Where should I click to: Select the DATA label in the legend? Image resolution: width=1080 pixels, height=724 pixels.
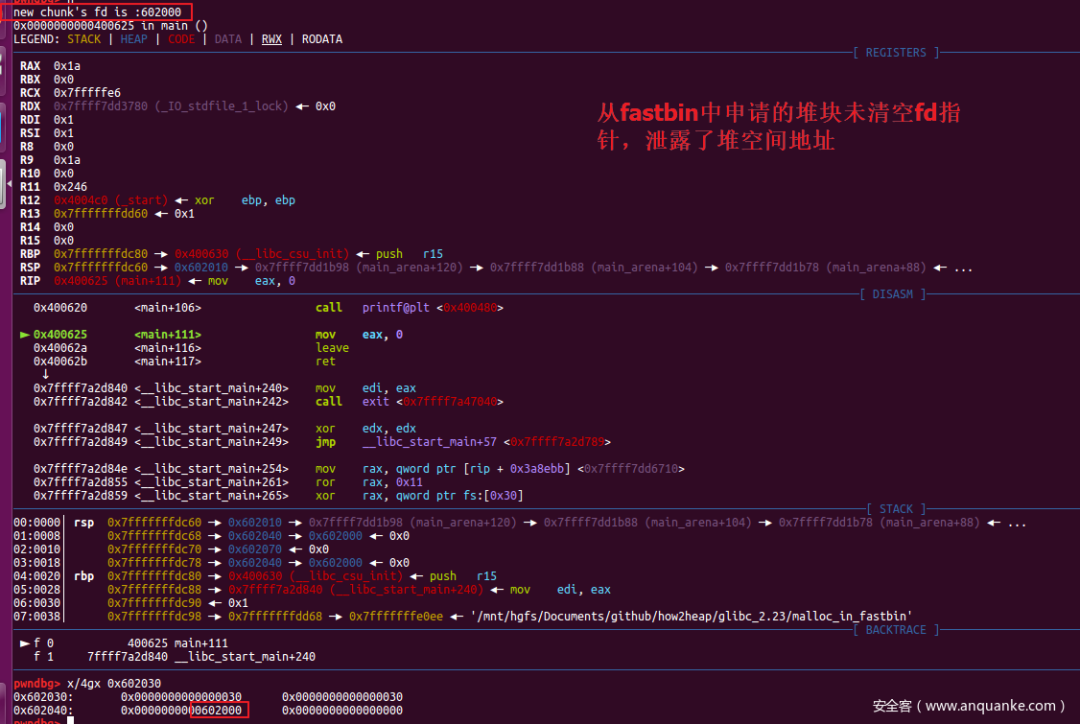pyautogui.click(x=228, y=39)
